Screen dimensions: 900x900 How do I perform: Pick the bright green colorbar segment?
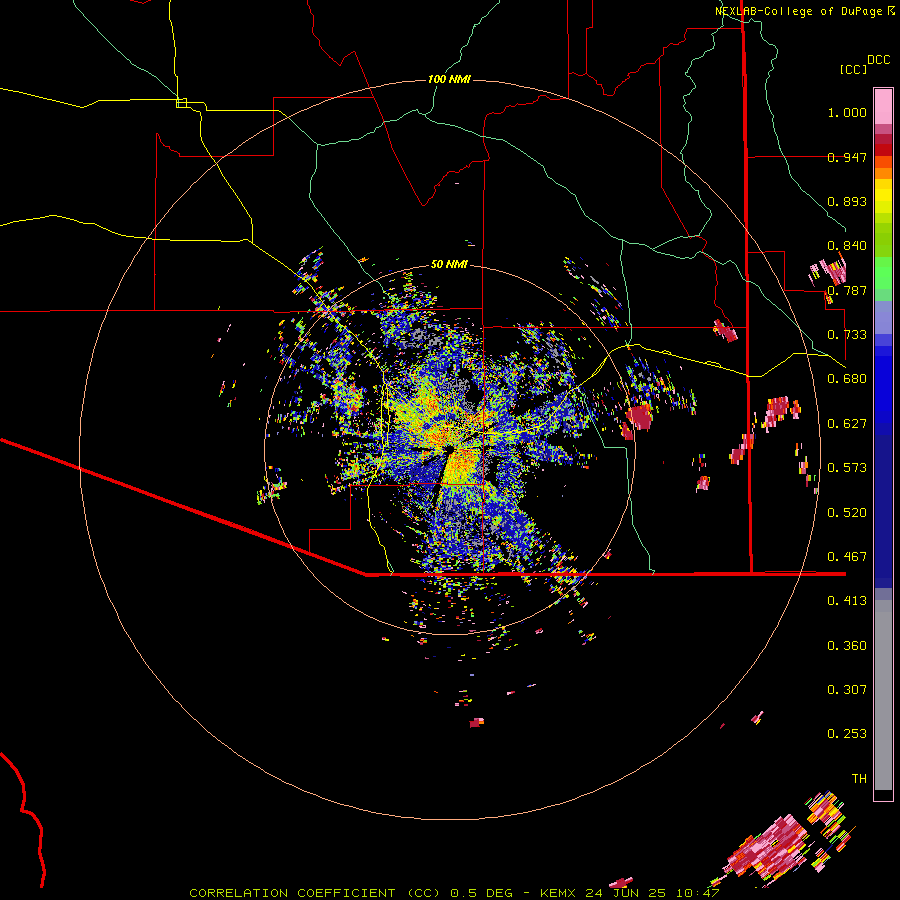tap(883, 273)
